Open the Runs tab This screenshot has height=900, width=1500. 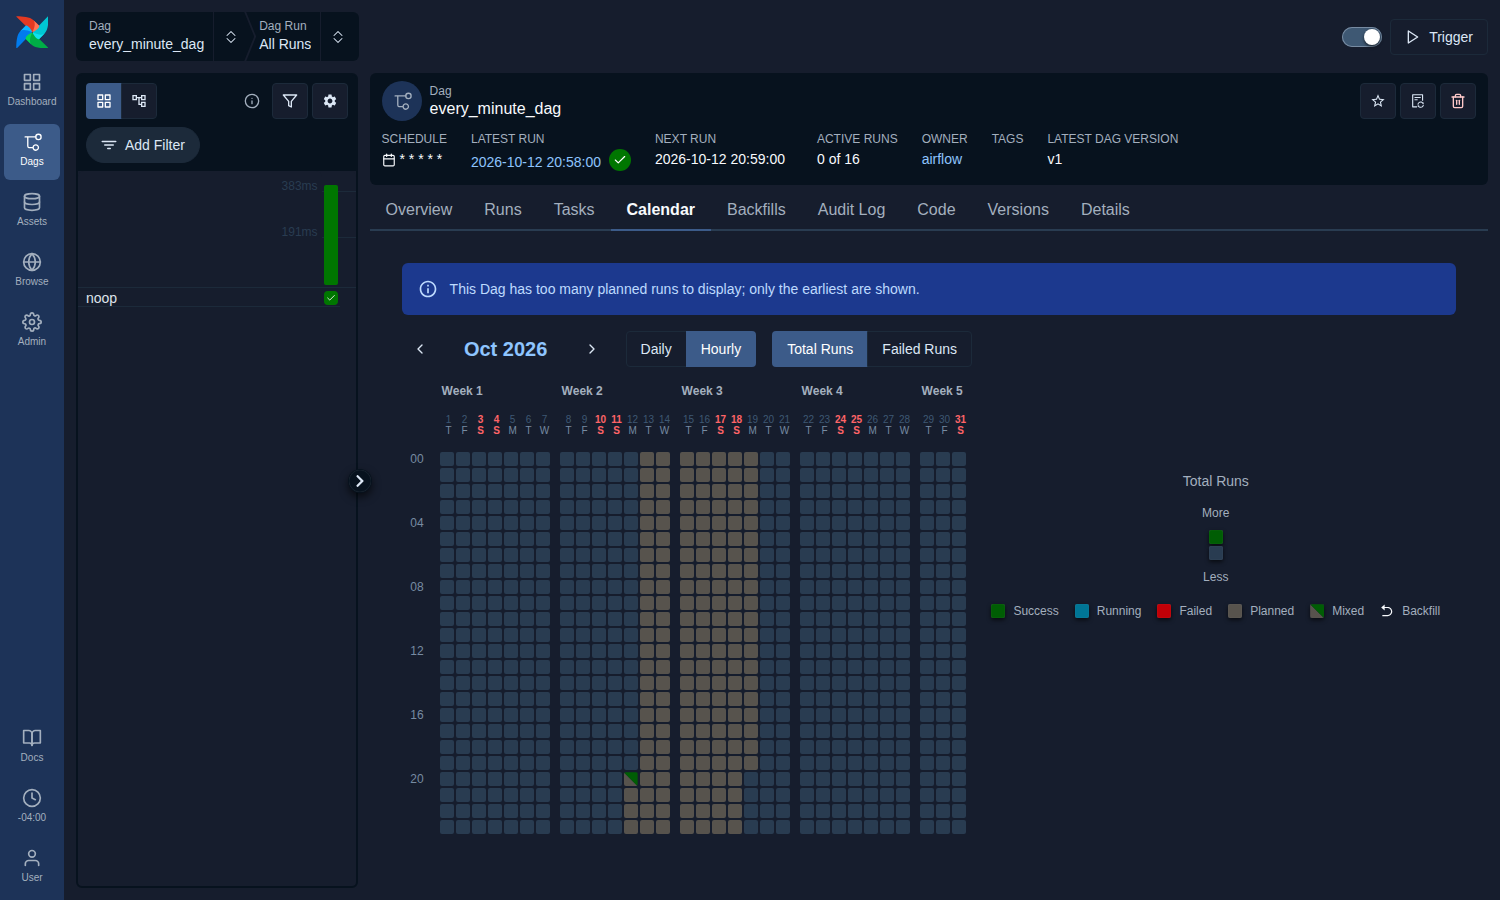coord(503,209)
